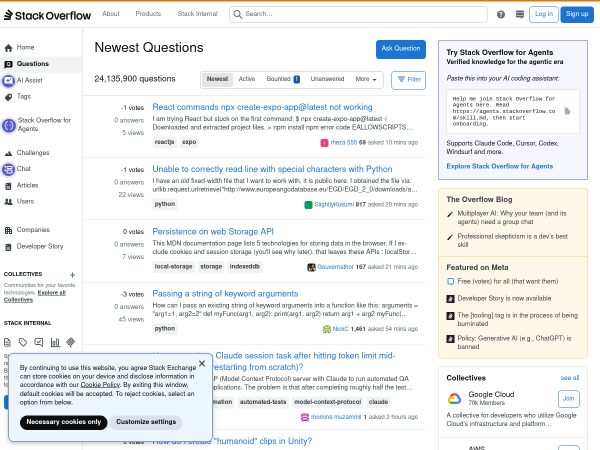
Task: Click the reactjs tag
Action: (x=164, y=142)
